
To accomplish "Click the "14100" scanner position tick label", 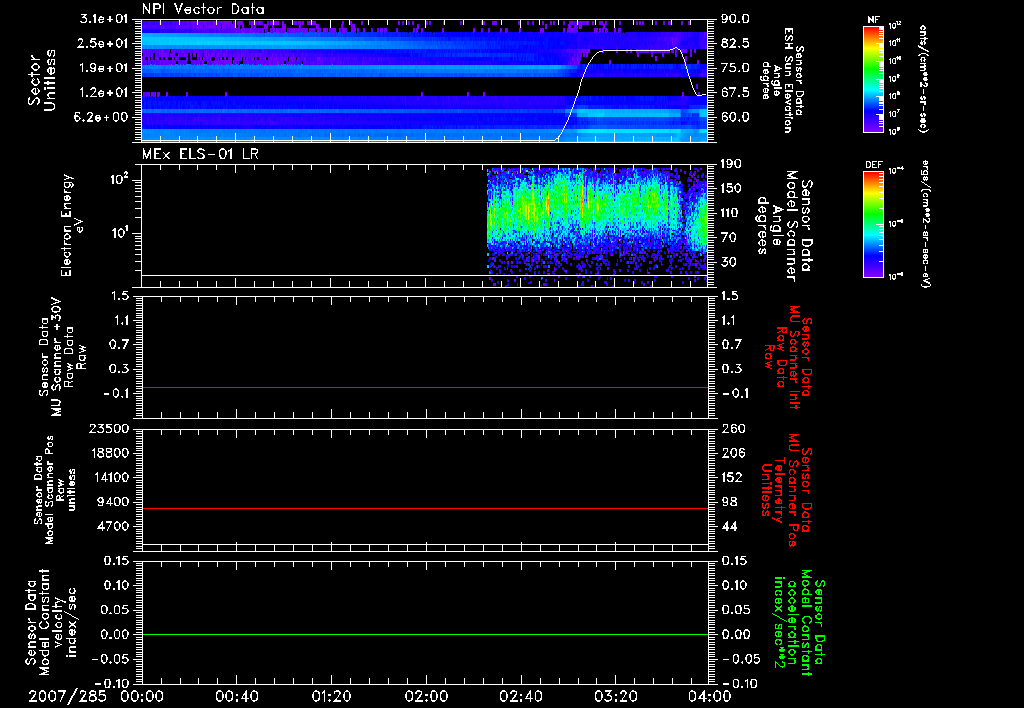I will point(108,477).
